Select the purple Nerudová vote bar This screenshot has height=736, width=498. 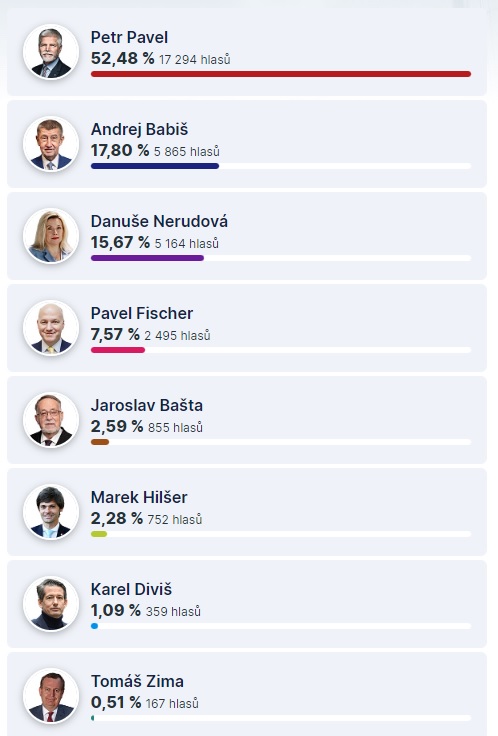click(147, 258)
